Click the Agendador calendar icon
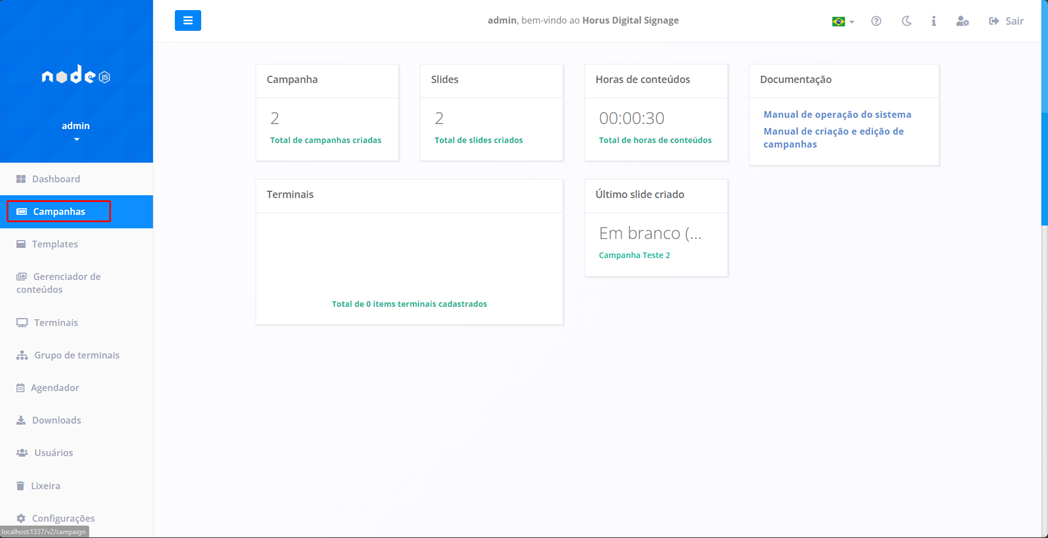Viewport: 1048px width, 538px height. 20,388
